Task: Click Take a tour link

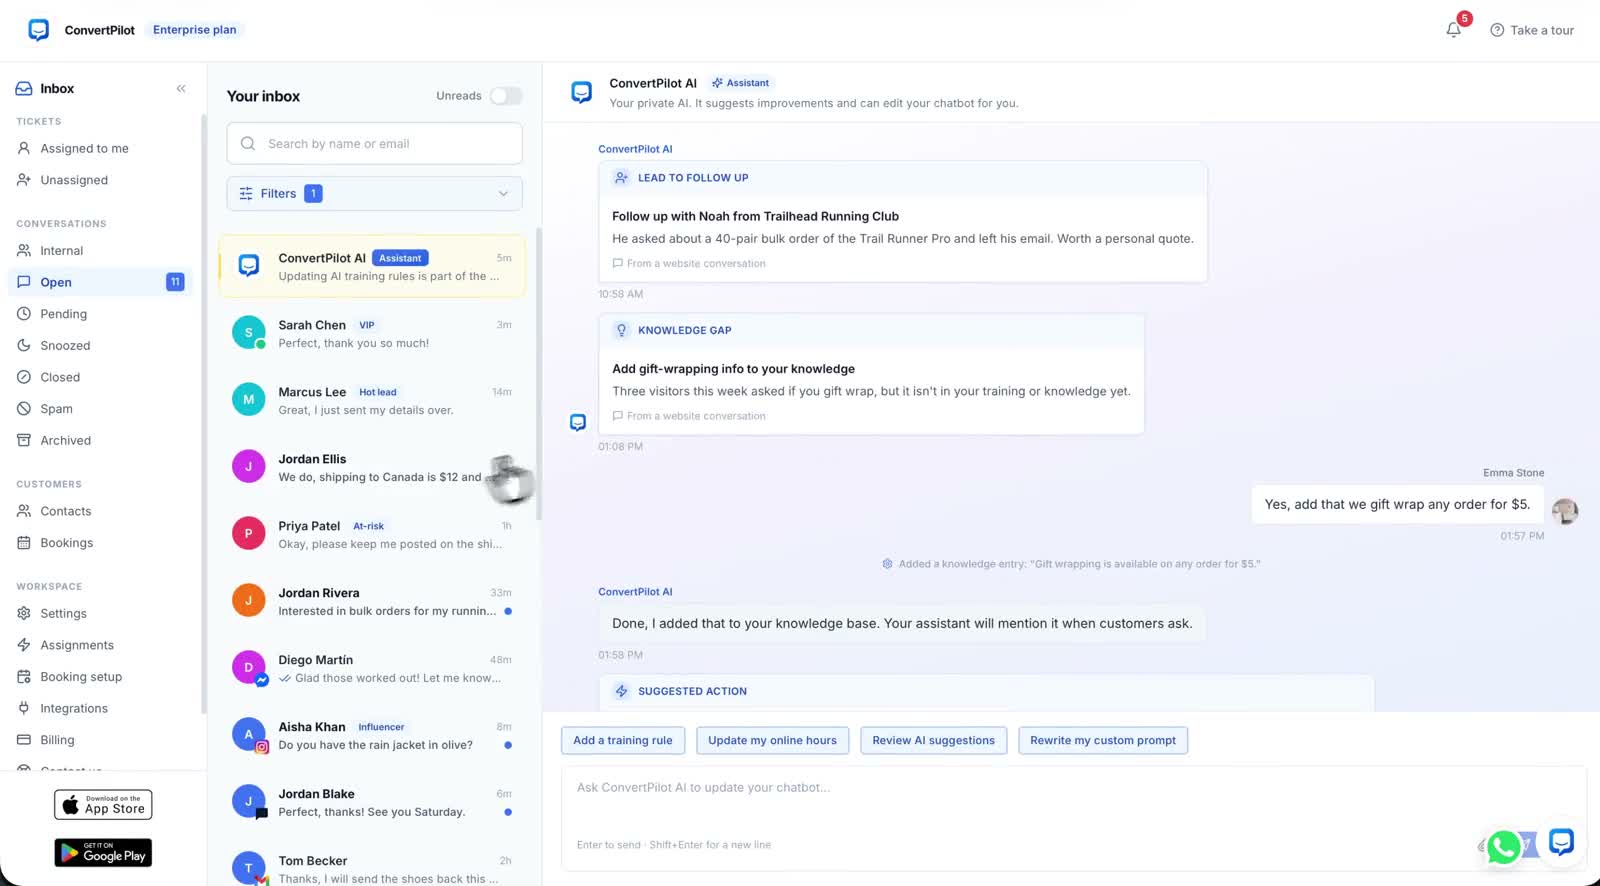Action: tap(1532, 30)
